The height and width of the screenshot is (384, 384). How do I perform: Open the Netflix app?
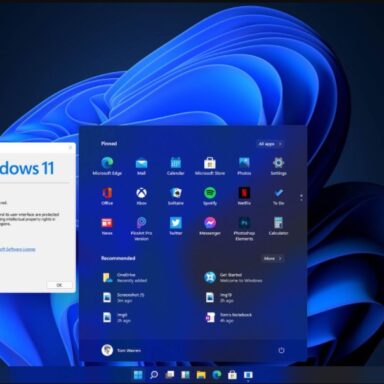click(244, 196)
